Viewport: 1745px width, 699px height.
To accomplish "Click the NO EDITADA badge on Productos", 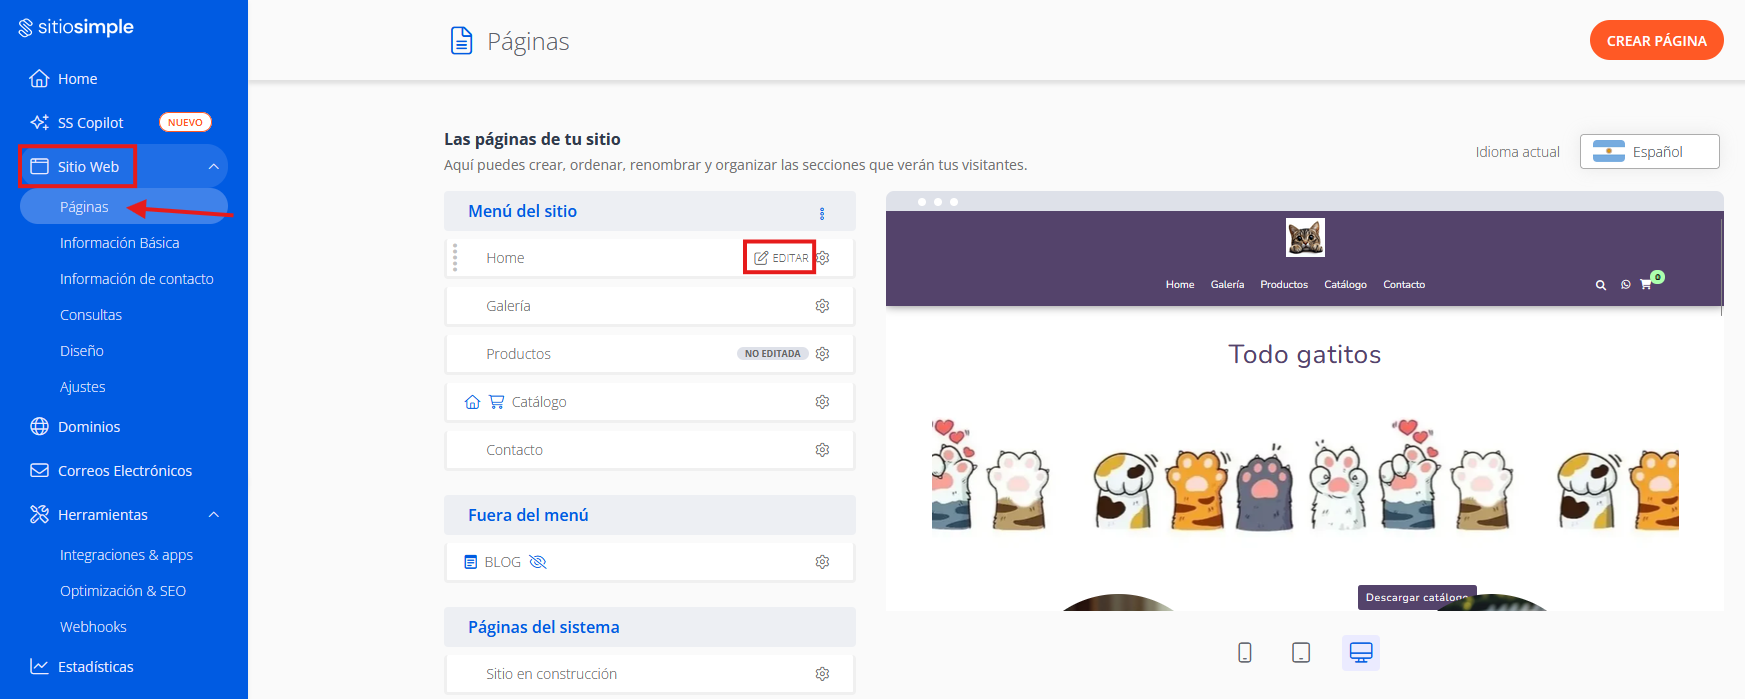I will (773, 354).
